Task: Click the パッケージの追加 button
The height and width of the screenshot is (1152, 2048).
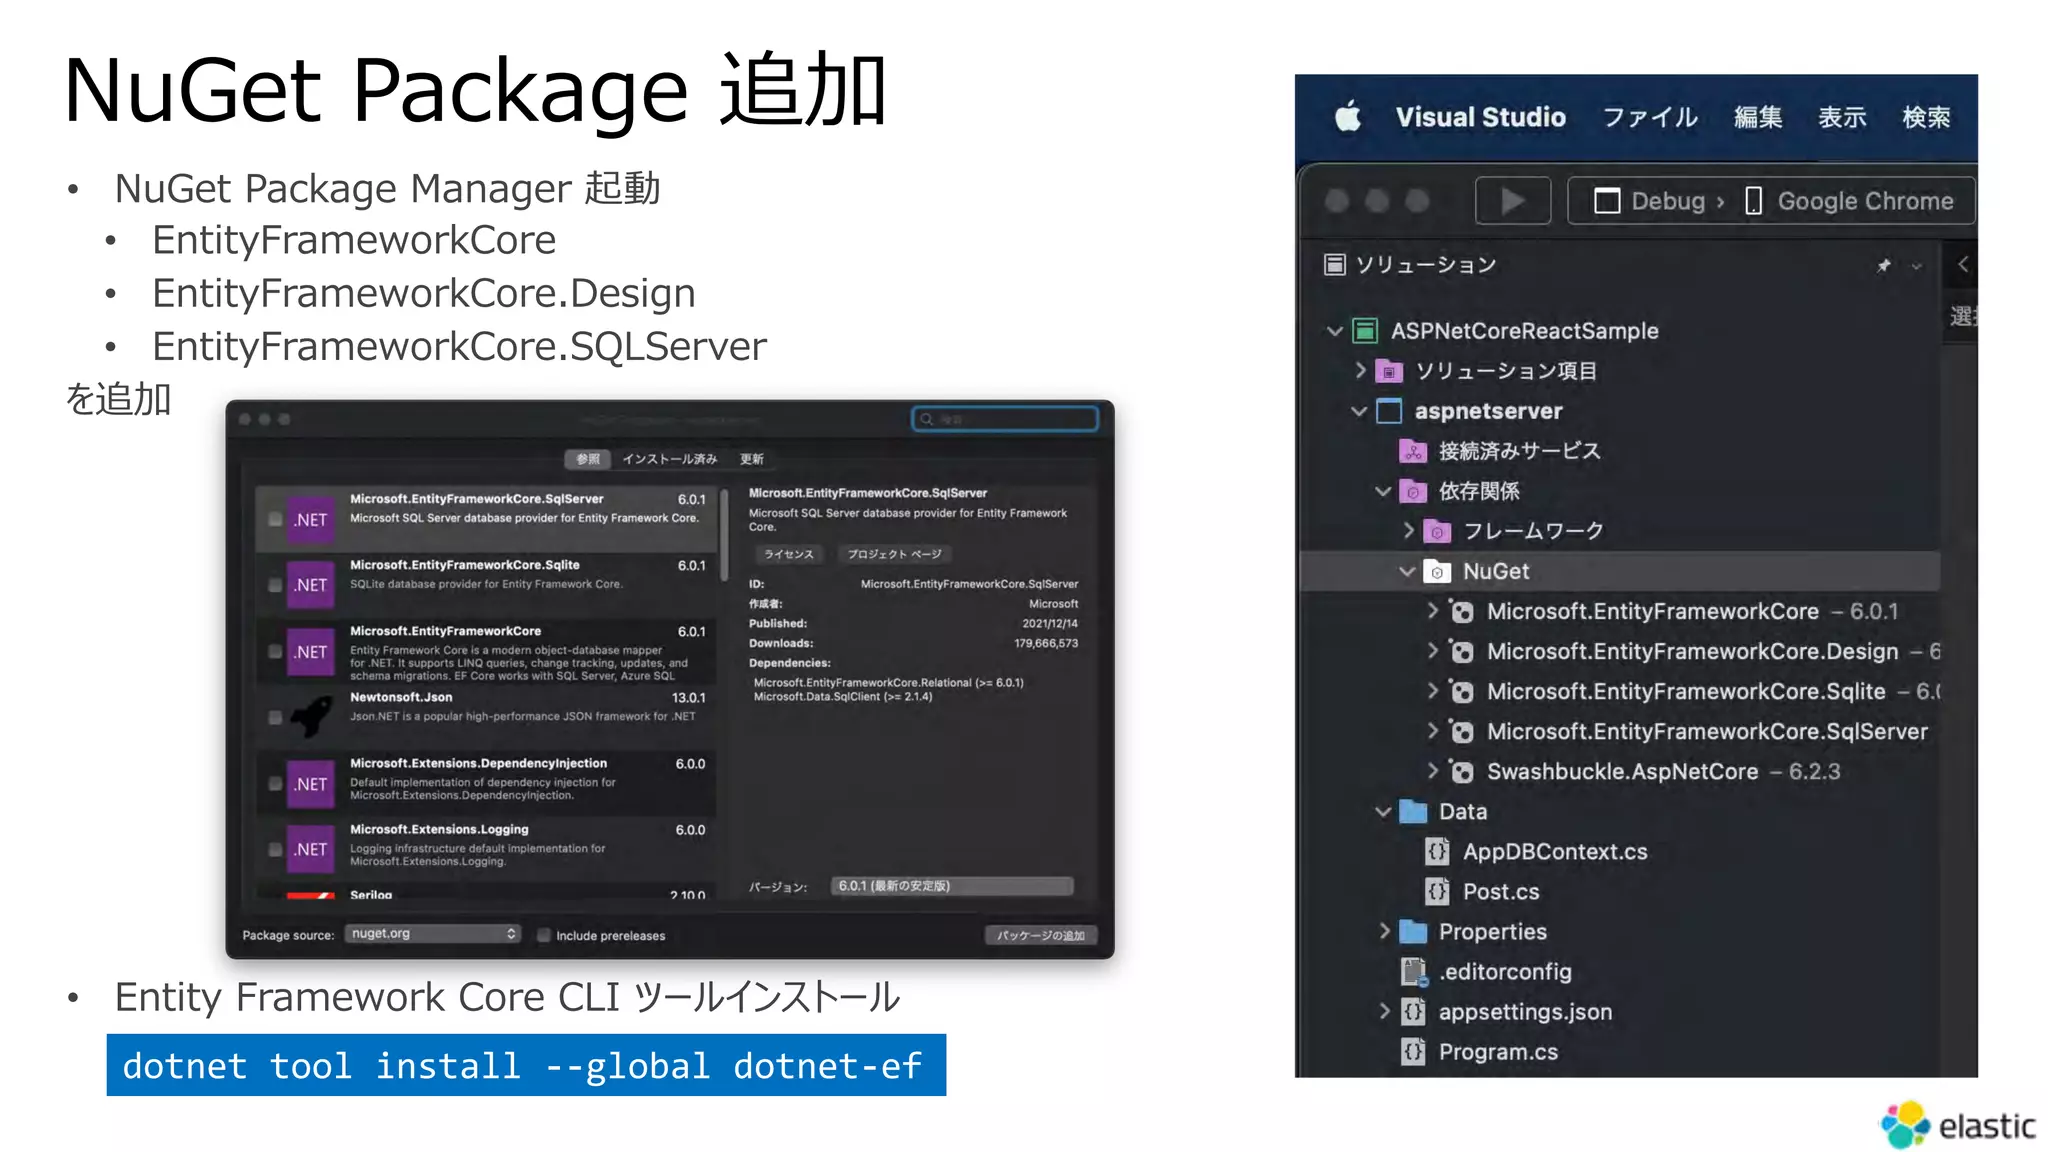Action: click(x=1040, y=935)
